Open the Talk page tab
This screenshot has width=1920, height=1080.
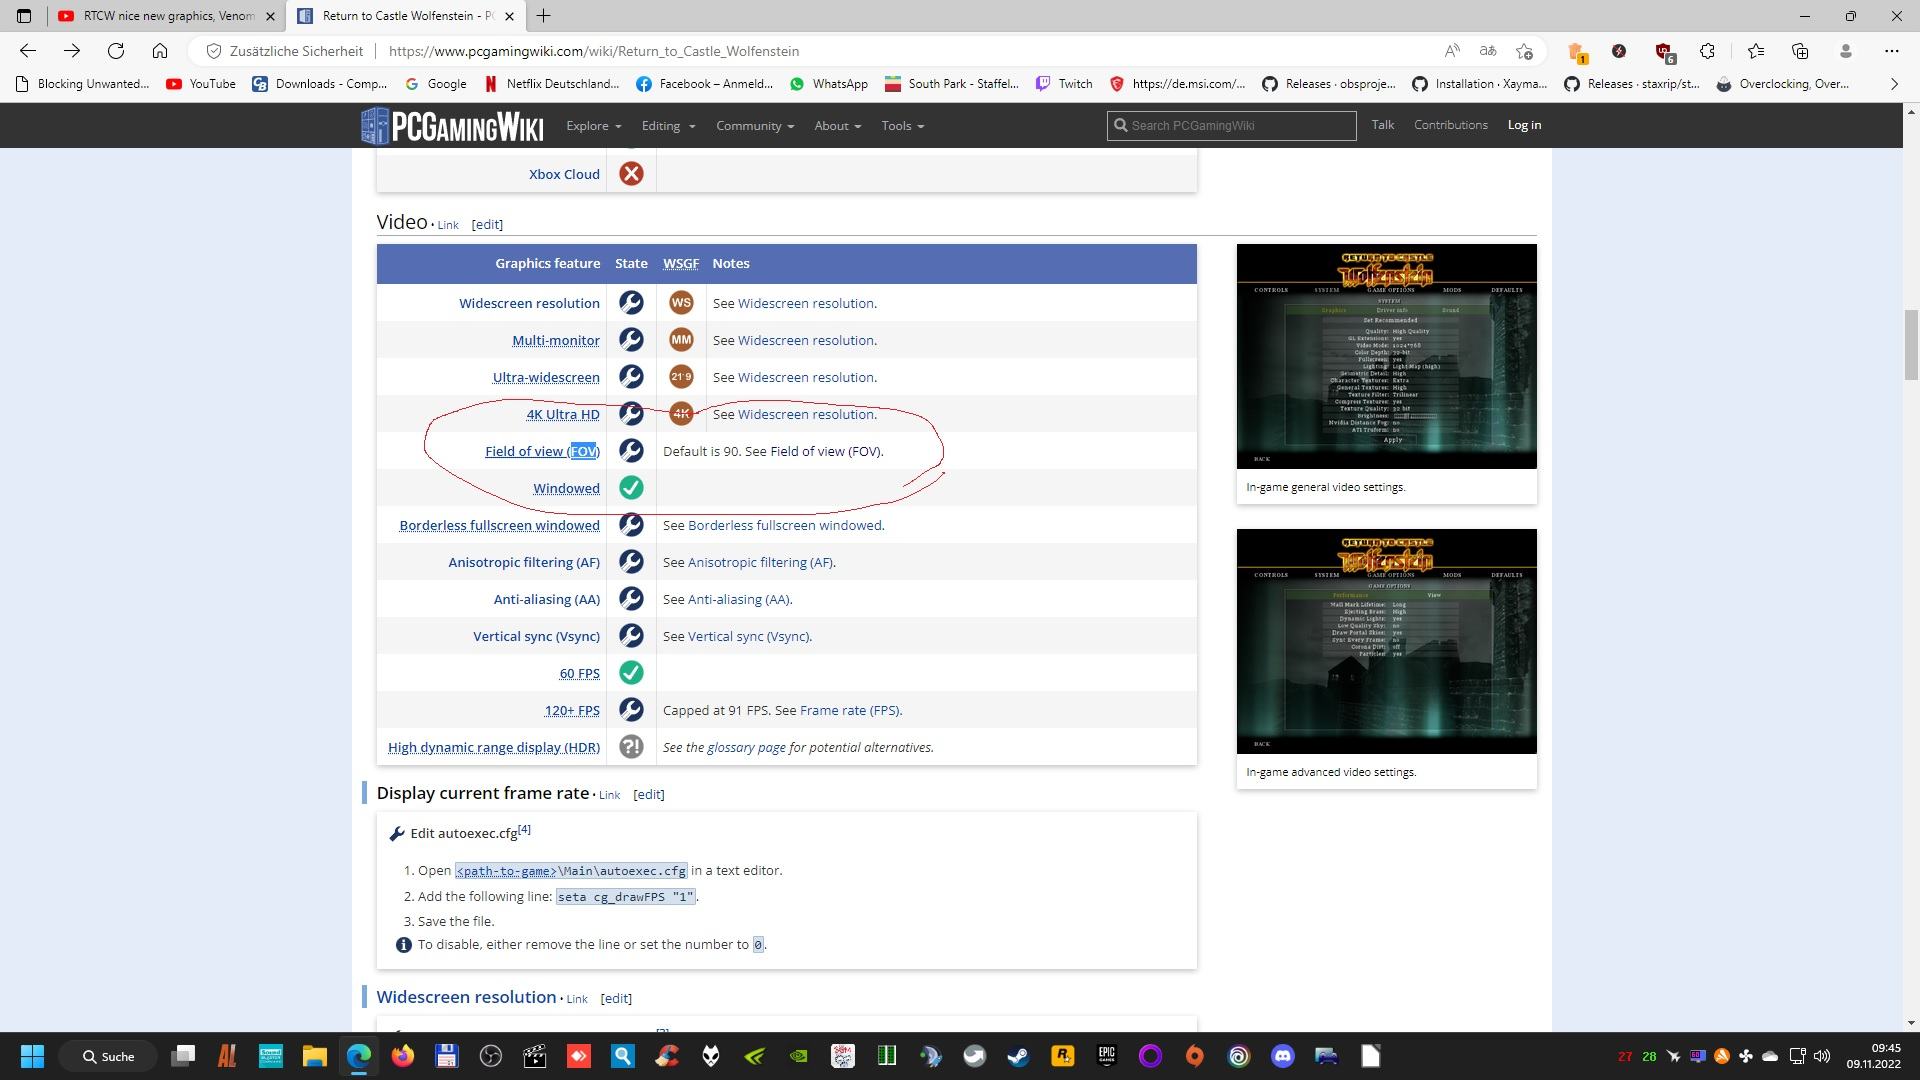pyautogui.click(x=1383, y=125)
